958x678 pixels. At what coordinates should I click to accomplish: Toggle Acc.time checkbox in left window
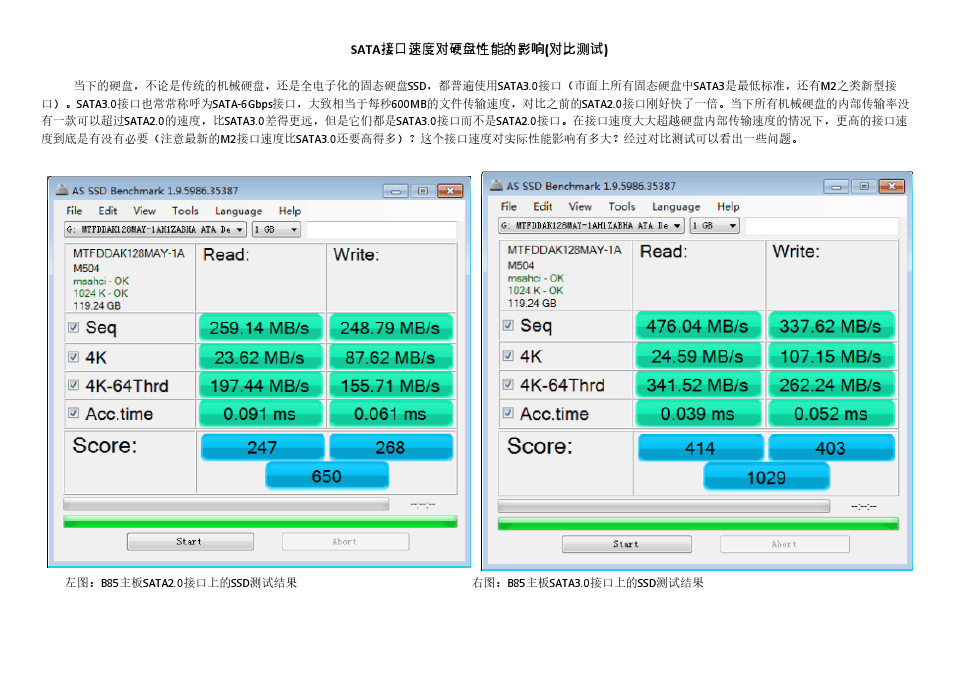[73, 413]
